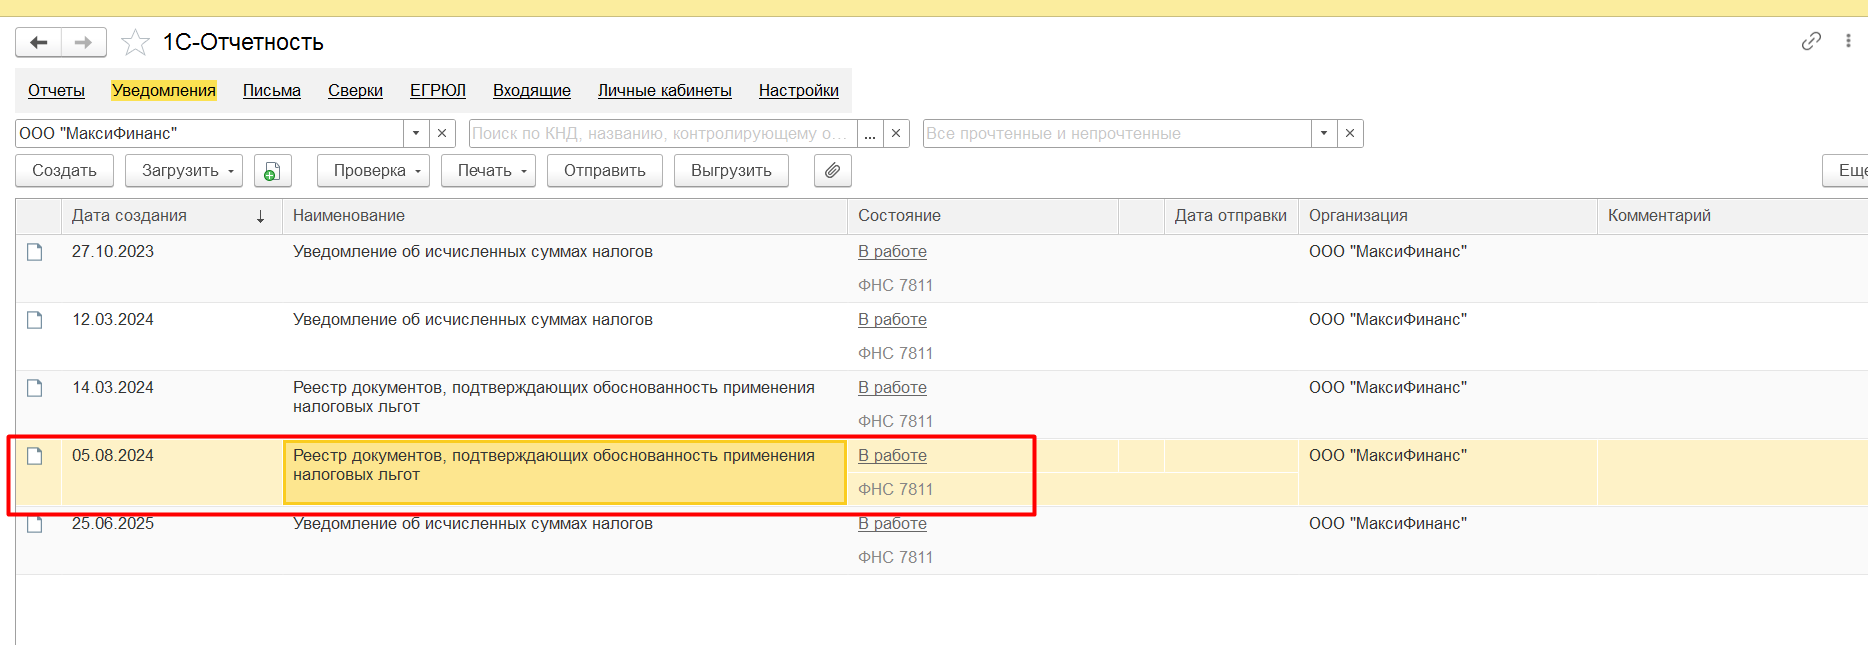The width and height of the screenshot is (1868, 645).
Task: Click the paperclip attachments button
Action: point(832,171)
